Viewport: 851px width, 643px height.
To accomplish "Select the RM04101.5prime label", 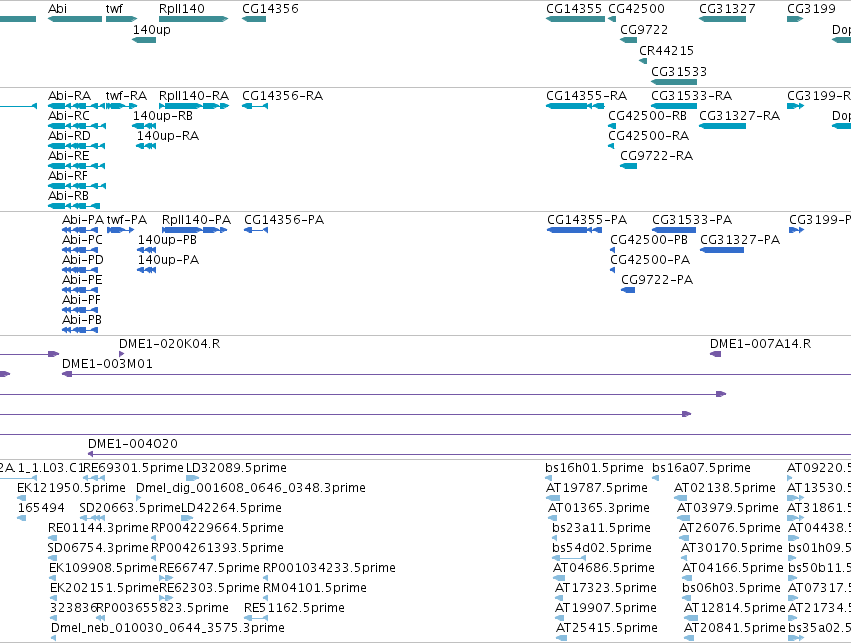I will pos(315,588).
